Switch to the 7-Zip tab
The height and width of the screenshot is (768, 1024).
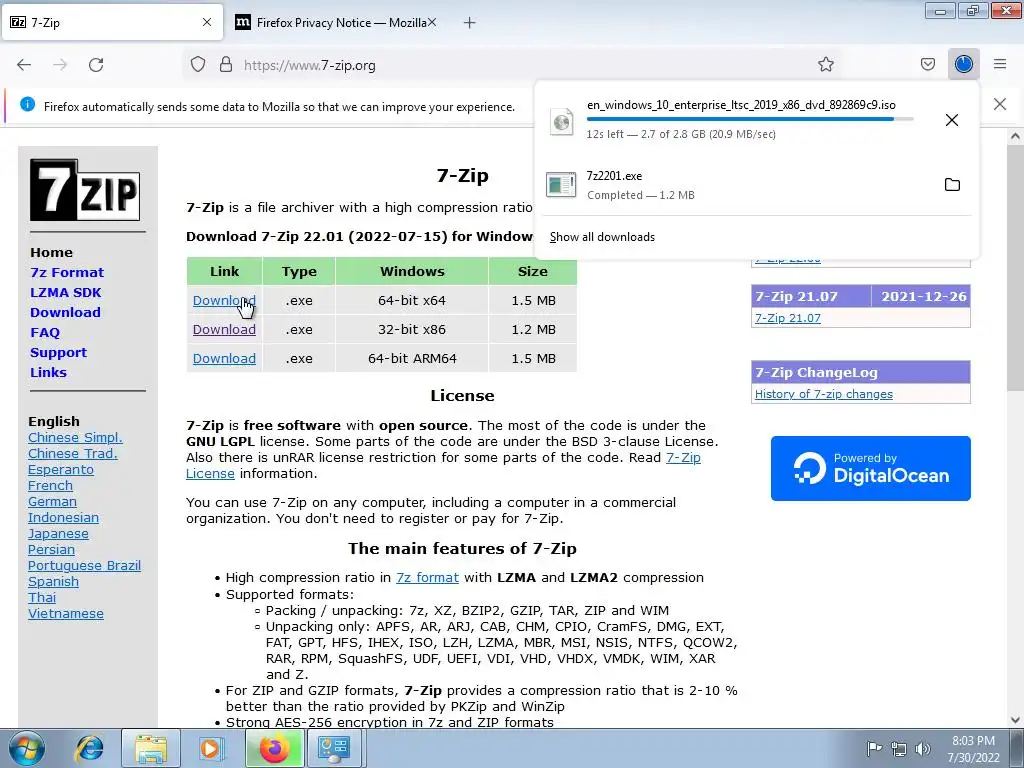click(x=112, y=22)
